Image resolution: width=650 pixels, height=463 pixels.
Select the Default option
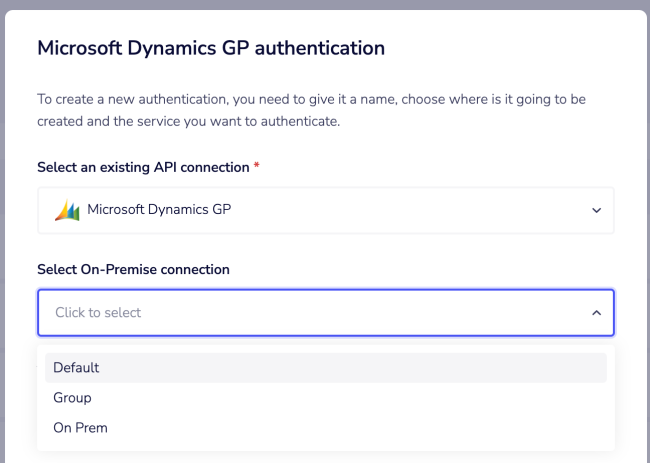pyautogui.click(x=76, y=367)
